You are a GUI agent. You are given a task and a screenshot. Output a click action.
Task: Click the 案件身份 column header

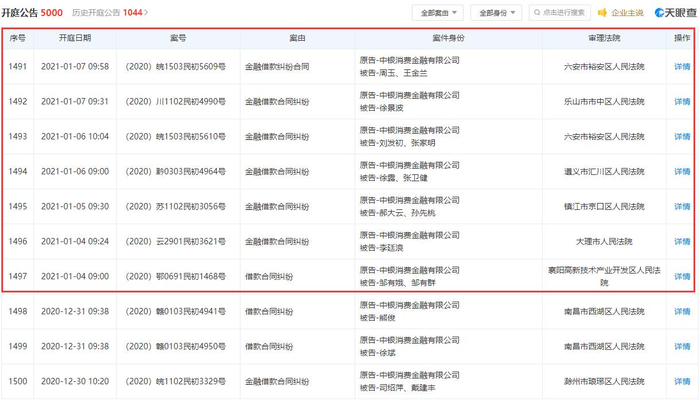point(448,38)
